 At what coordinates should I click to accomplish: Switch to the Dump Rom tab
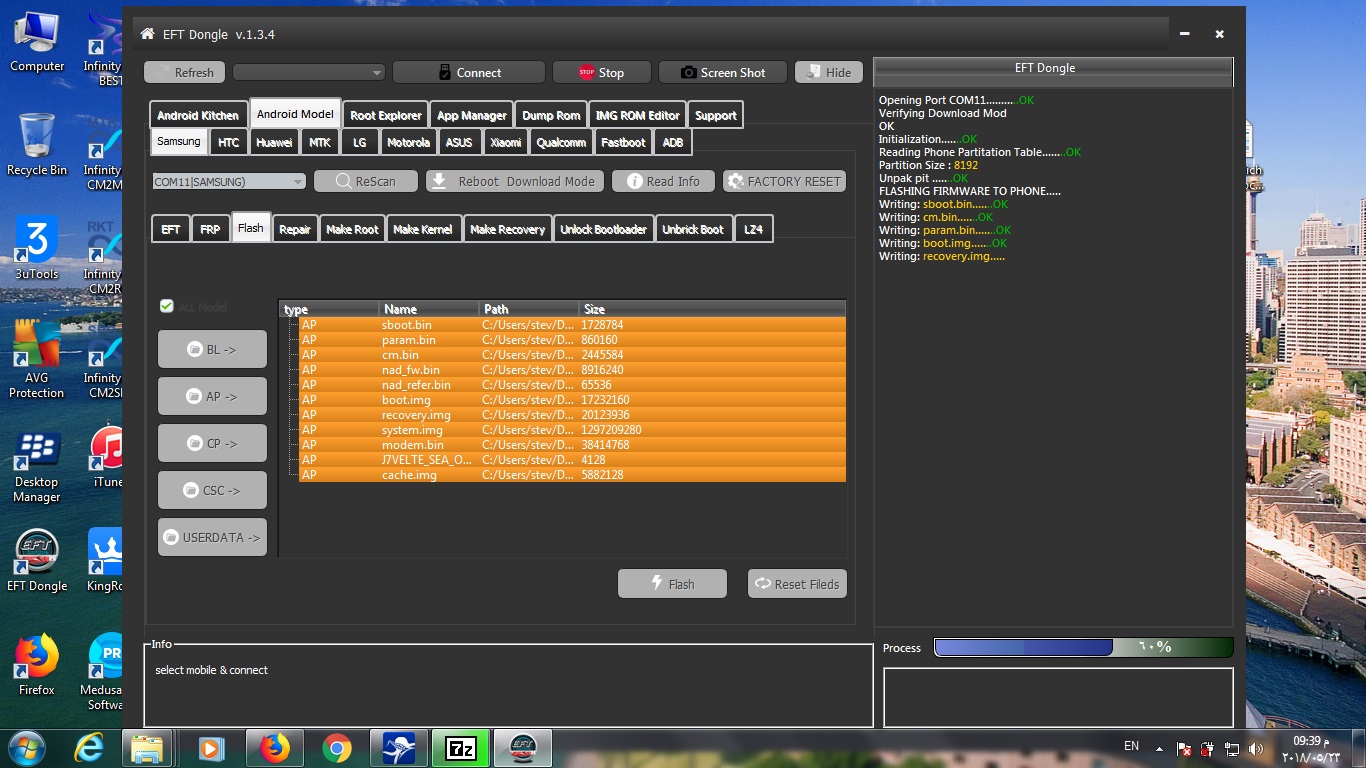coord(551,115)
